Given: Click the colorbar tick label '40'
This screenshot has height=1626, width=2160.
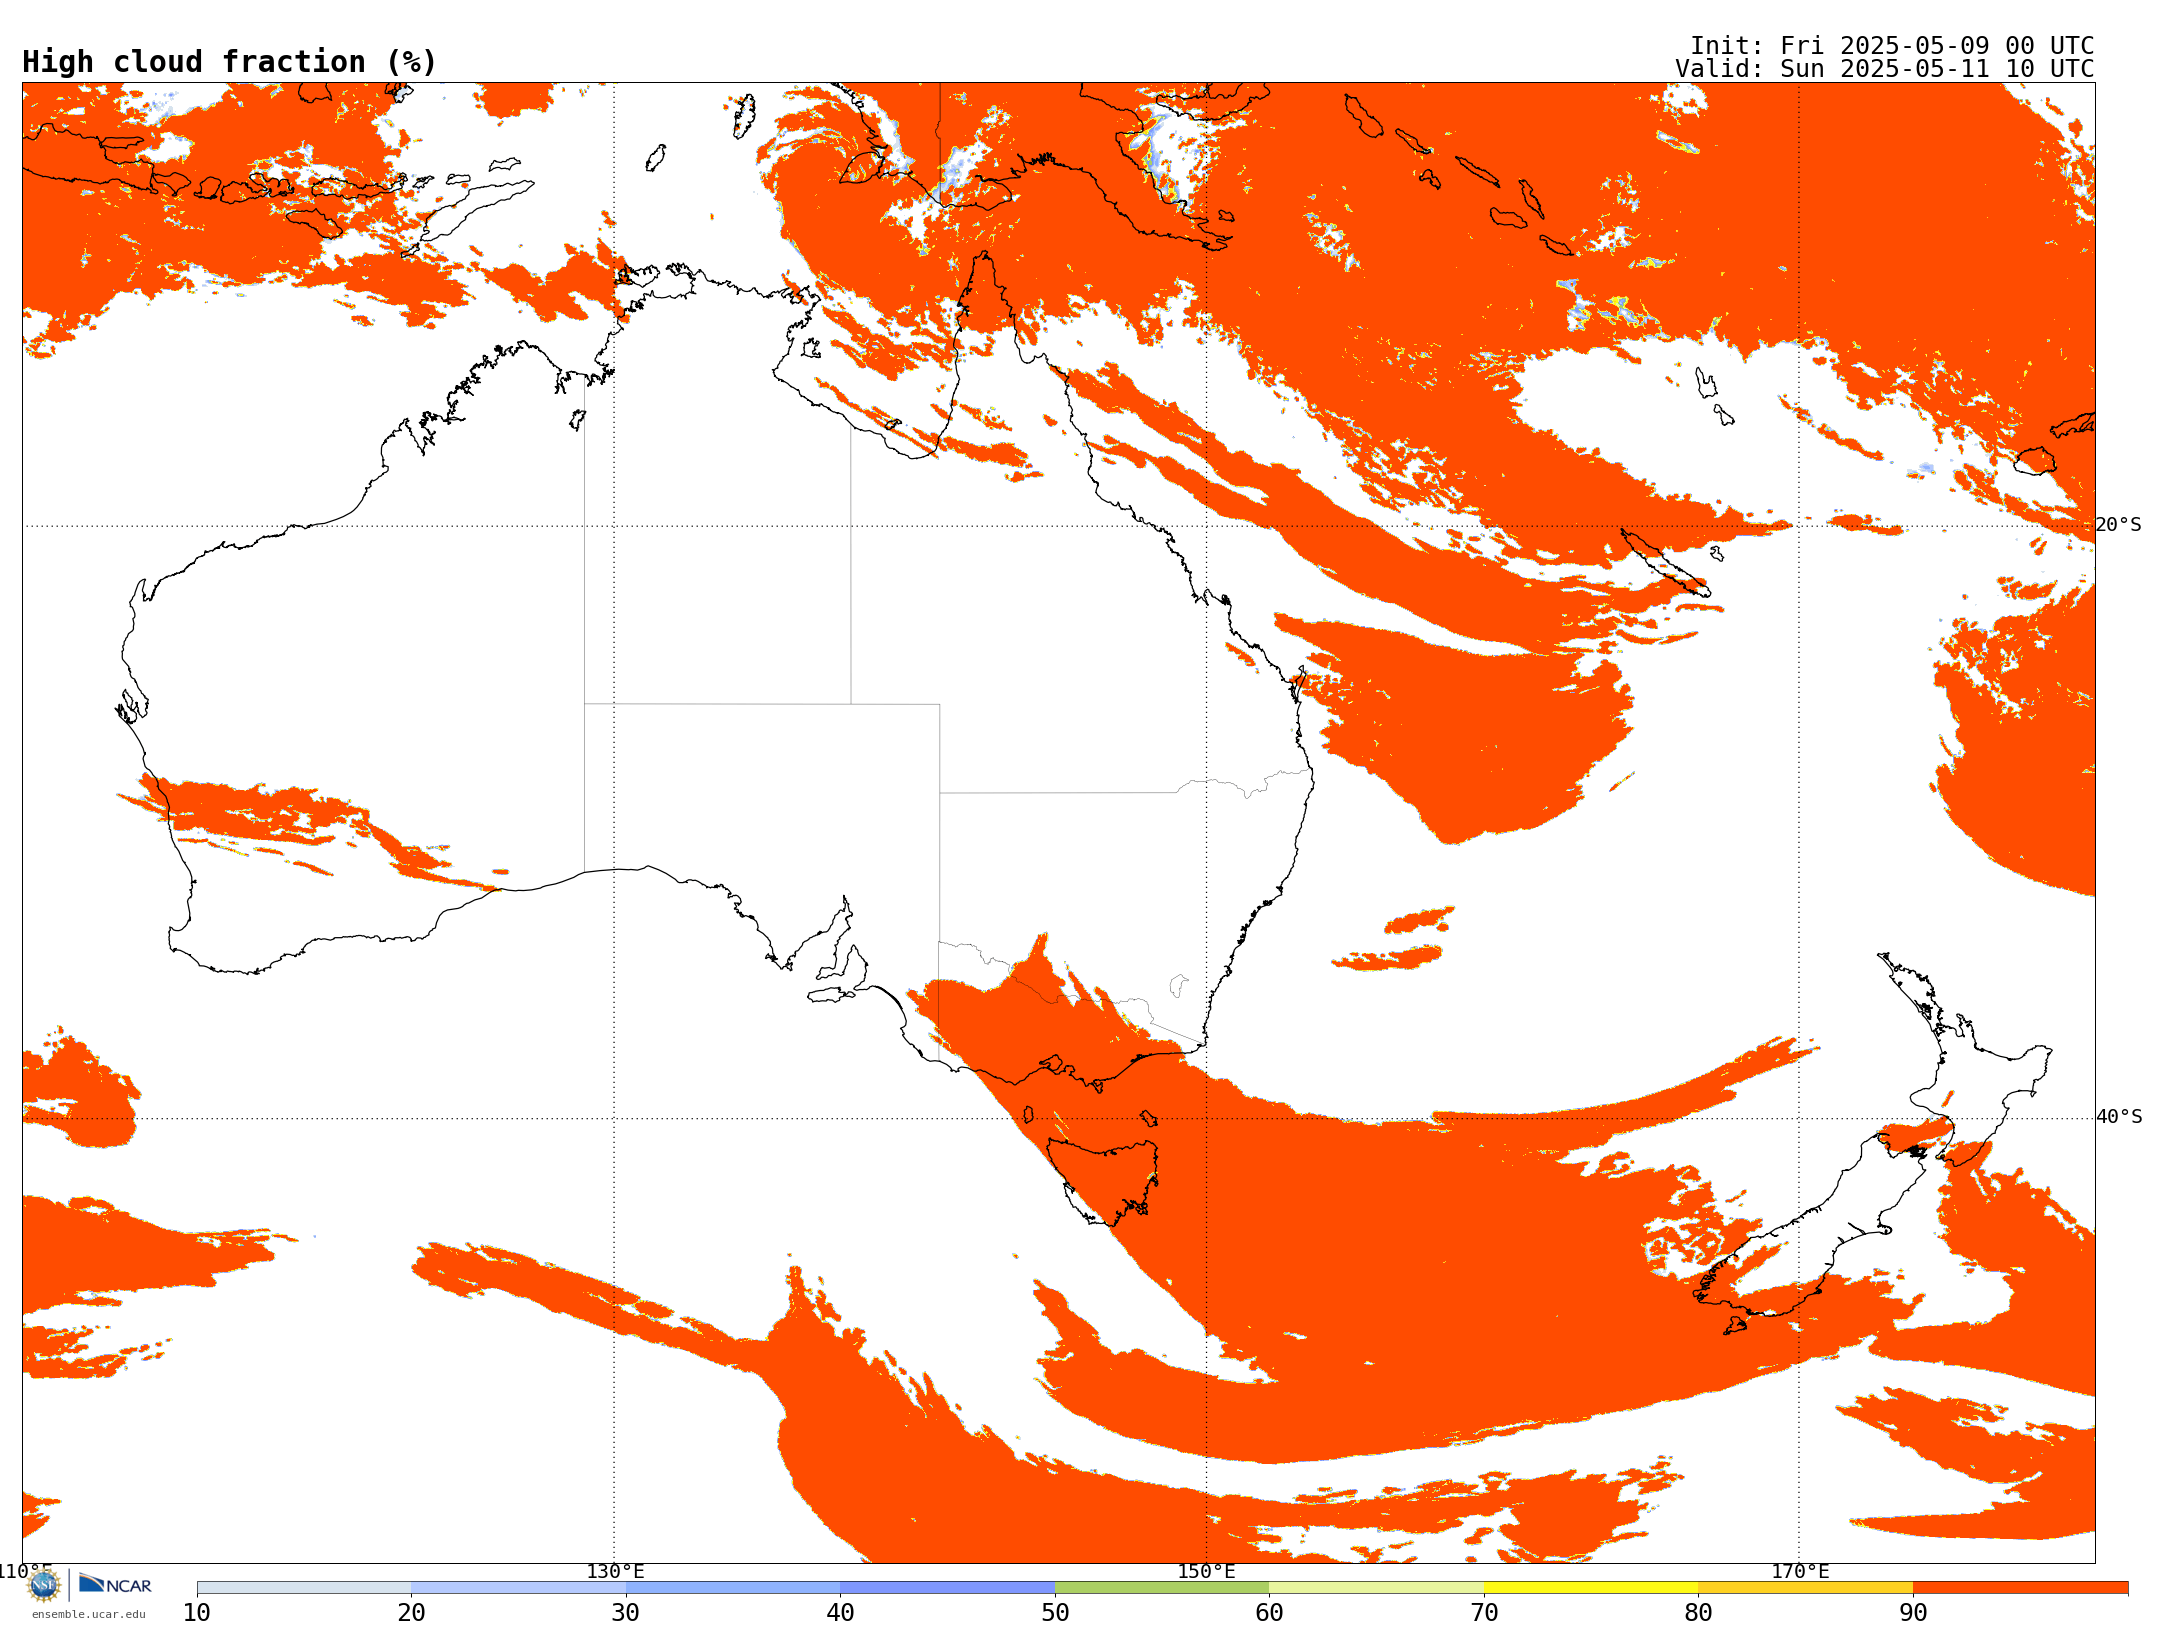Looking at the screenshot, I should click(840, 1612).
